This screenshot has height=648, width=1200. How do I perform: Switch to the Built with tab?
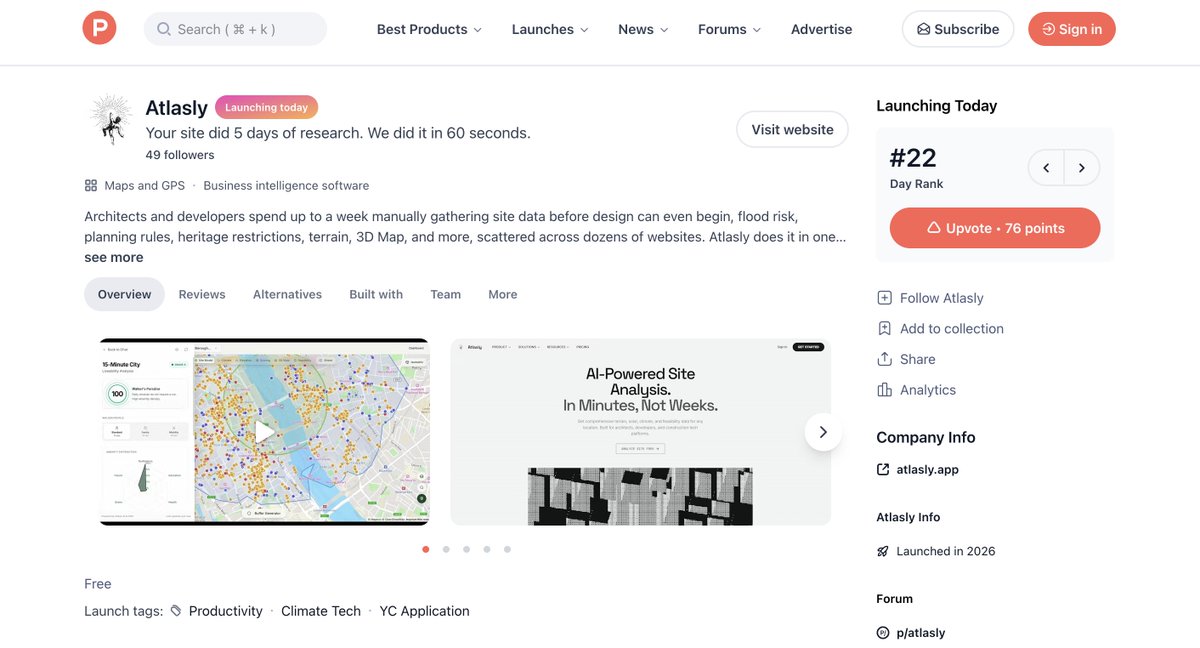(376, 294)
